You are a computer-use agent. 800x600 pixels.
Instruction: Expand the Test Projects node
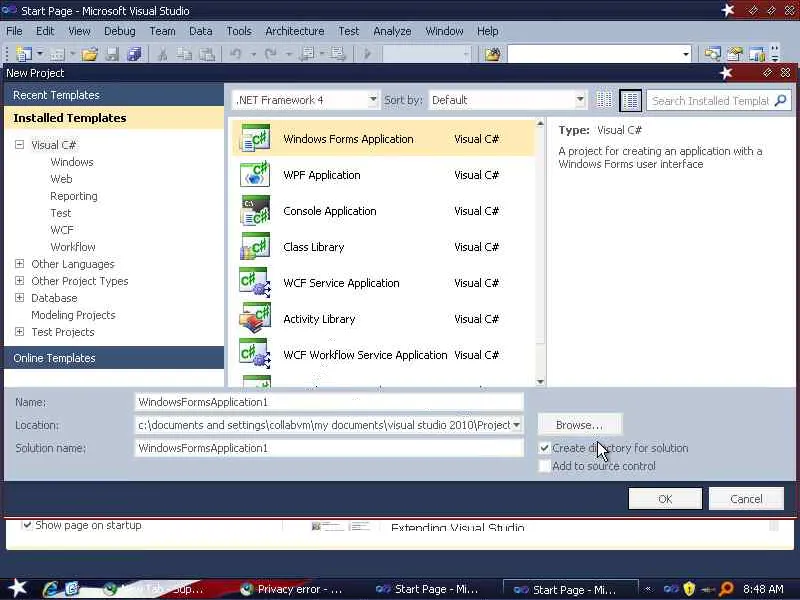click(x=19, y=332)
